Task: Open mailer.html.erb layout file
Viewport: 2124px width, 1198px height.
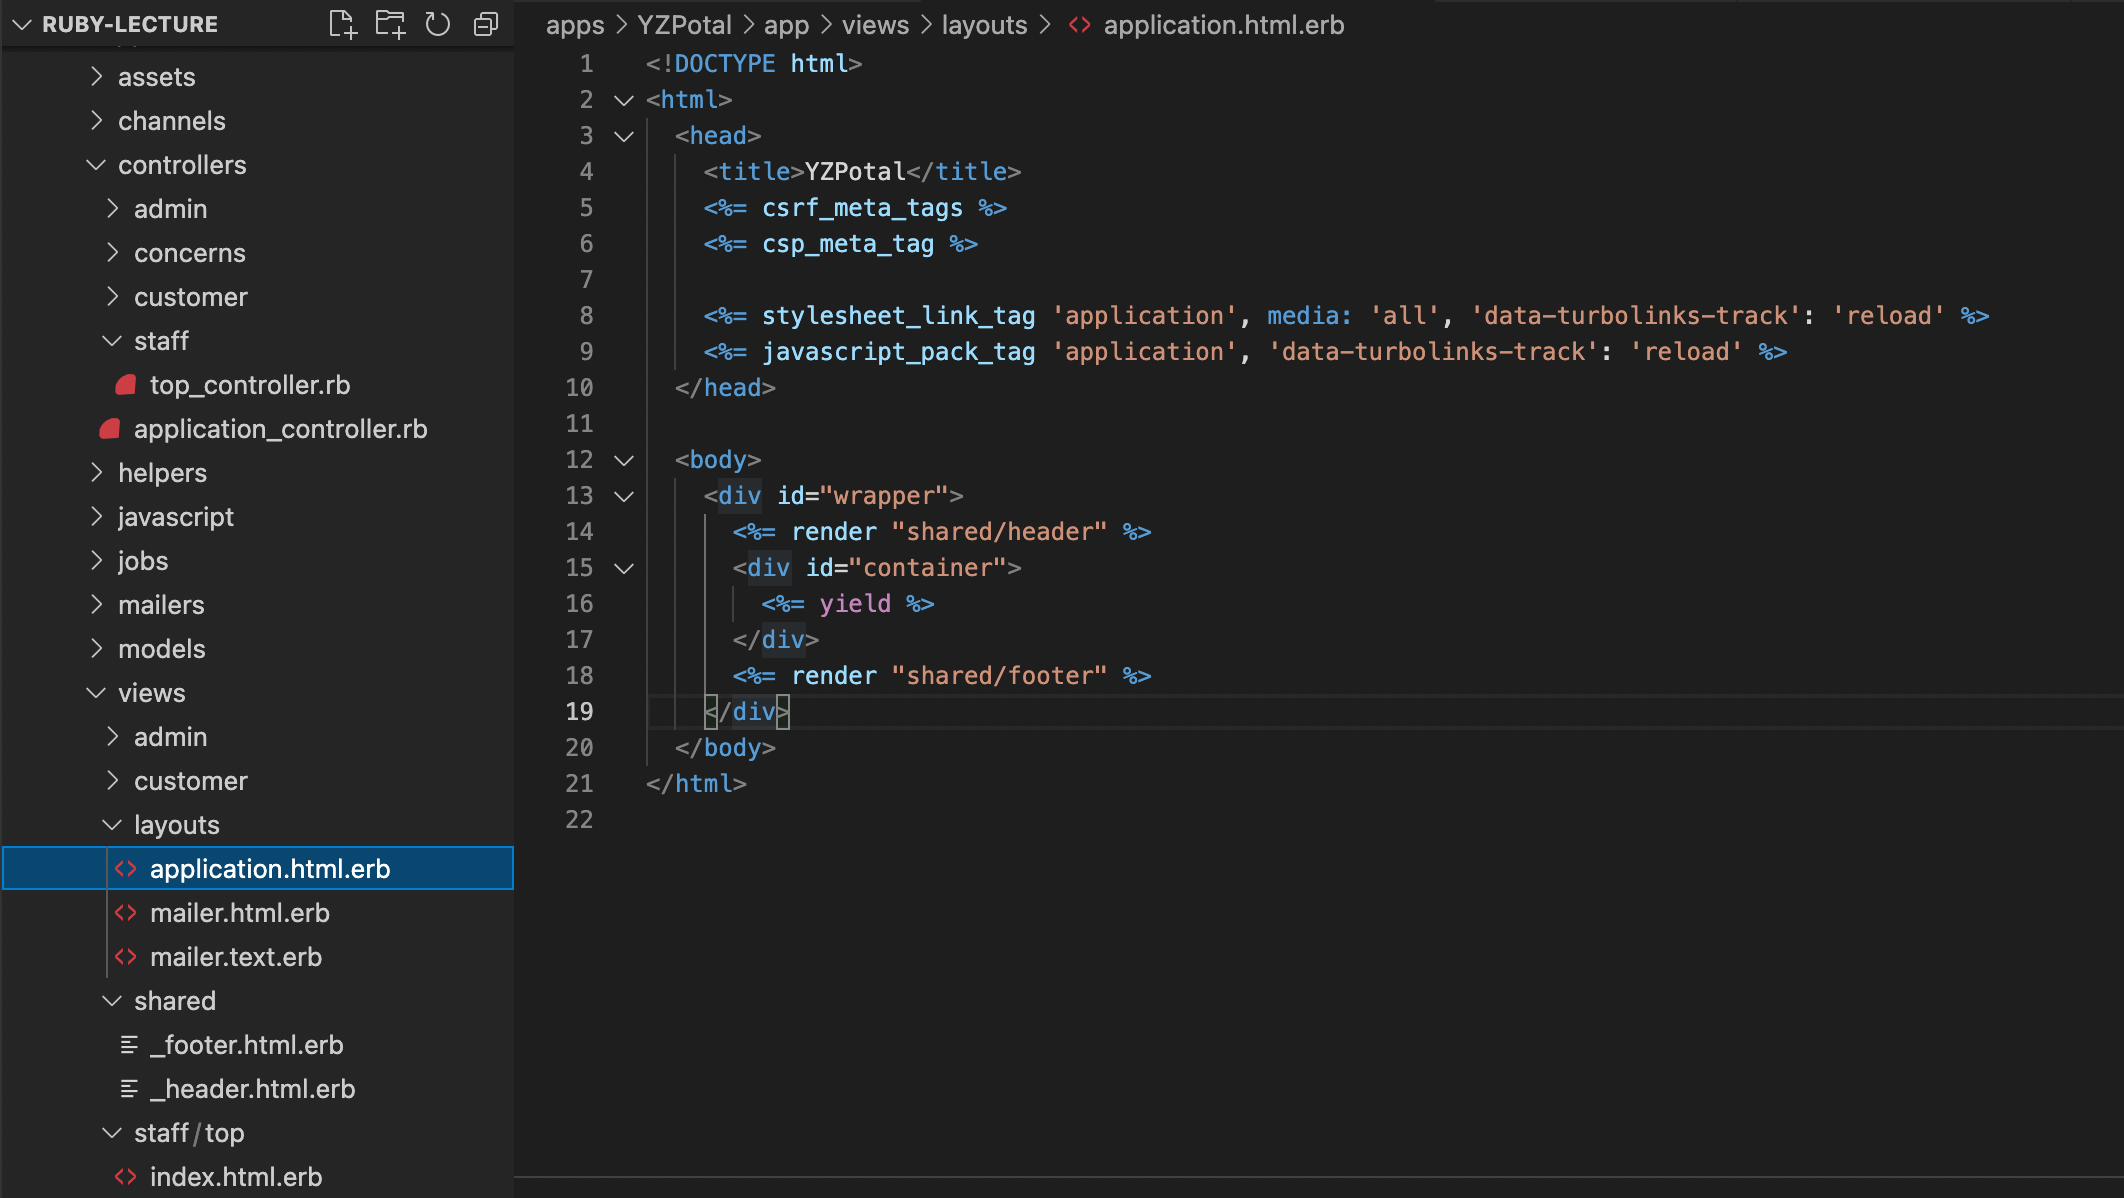Action: [239, 913]
